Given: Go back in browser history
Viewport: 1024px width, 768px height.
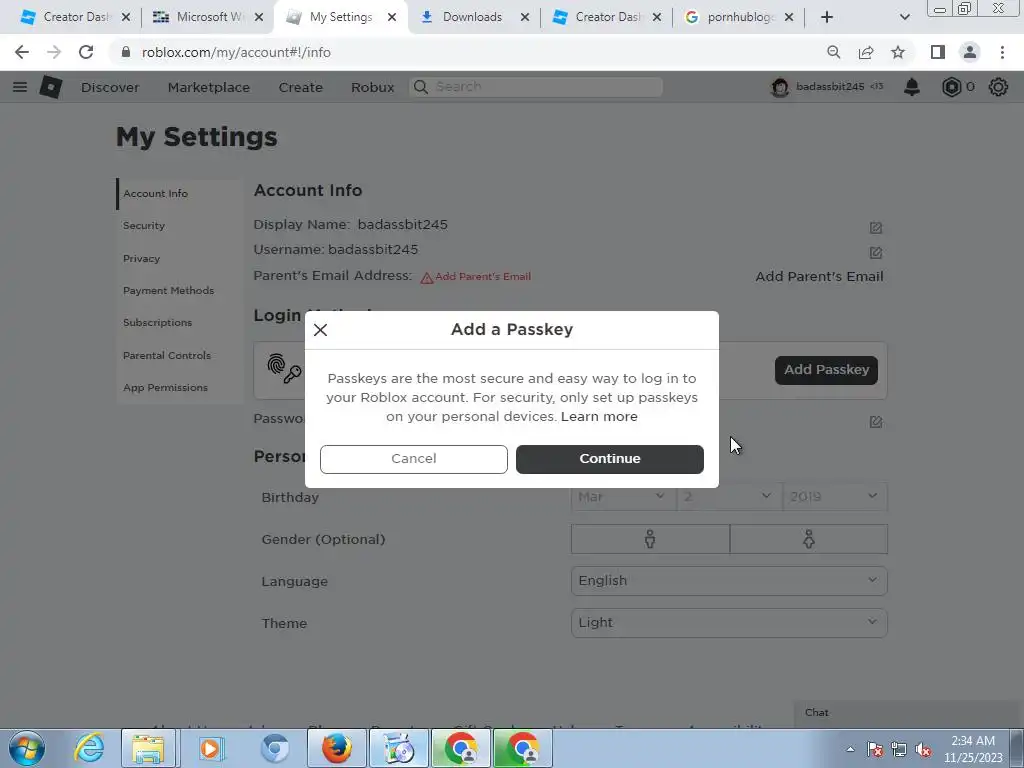Looking at the screenshot, I should 22,52.
